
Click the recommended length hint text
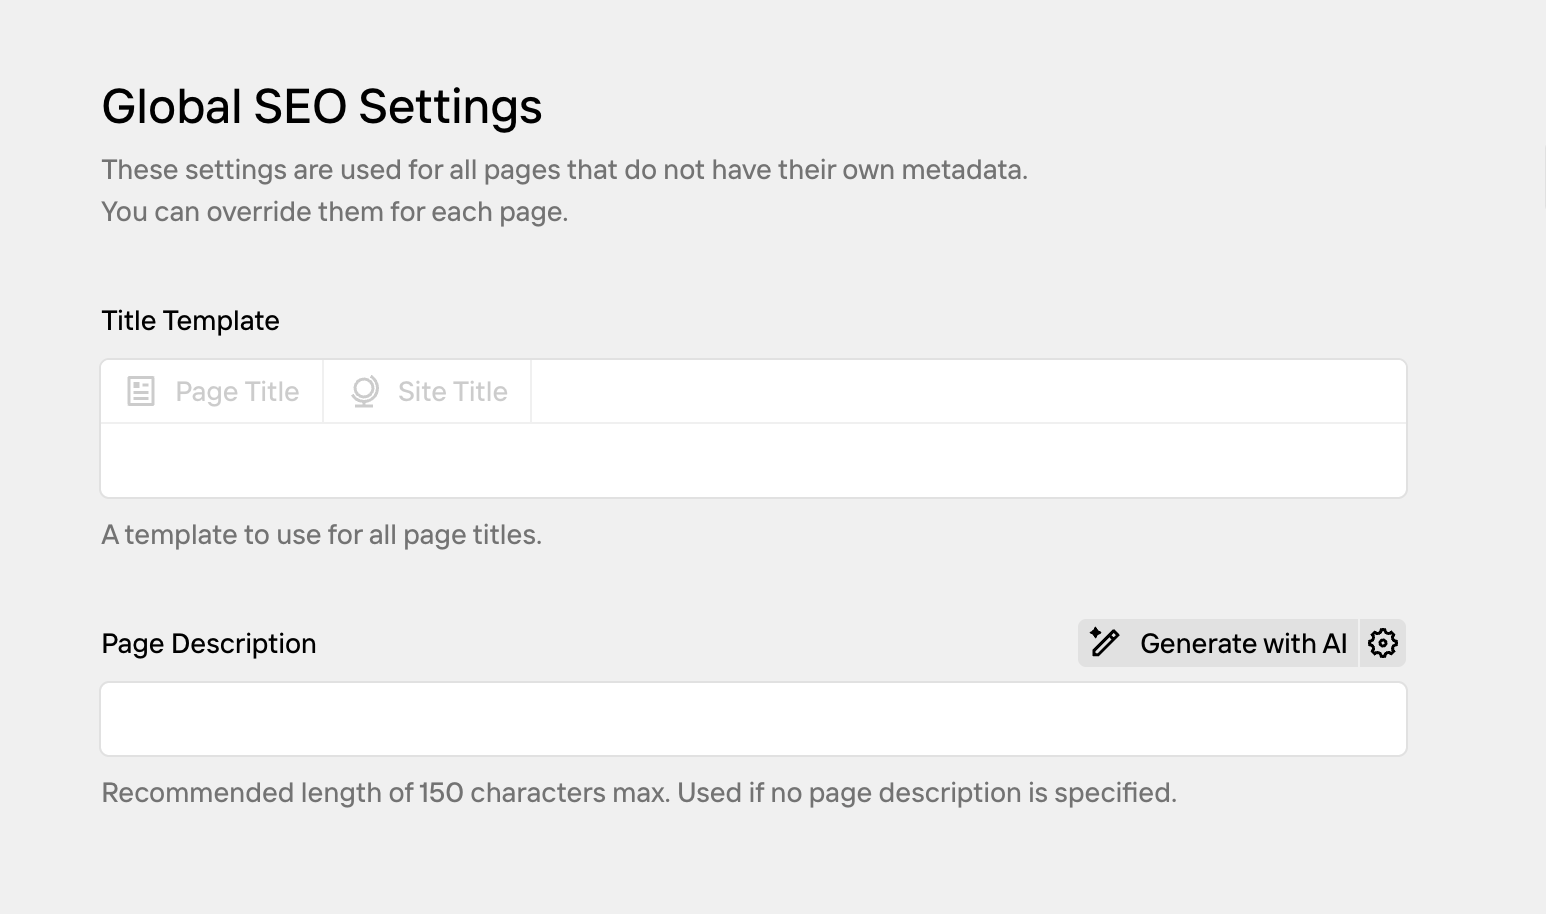[x=638, y=793]
